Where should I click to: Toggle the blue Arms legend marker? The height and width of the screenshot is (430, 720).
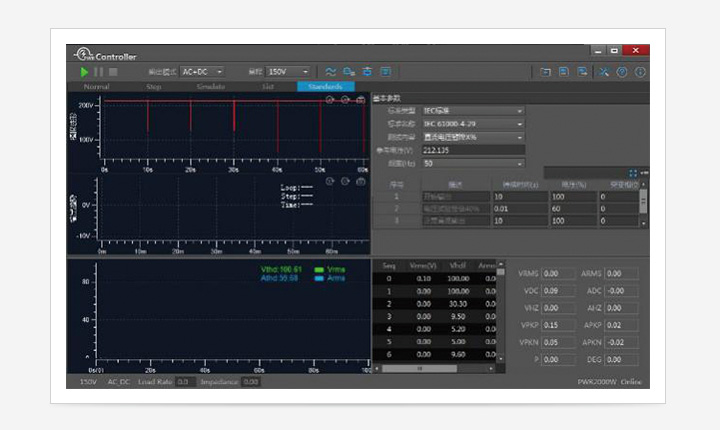(x=320, y=279)
